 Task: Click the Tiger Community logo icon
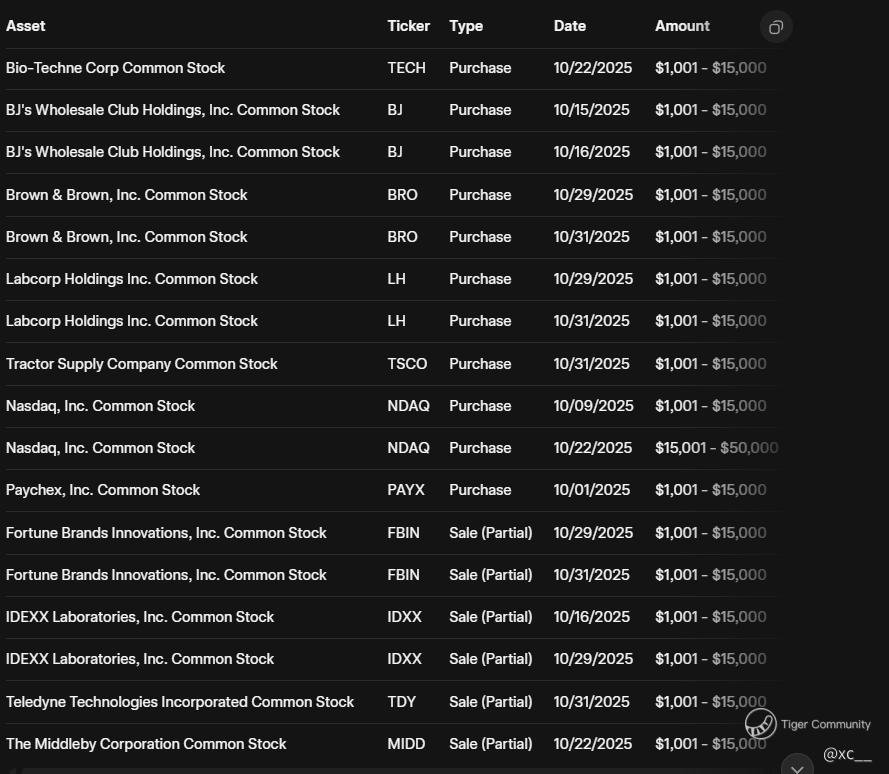760,724
